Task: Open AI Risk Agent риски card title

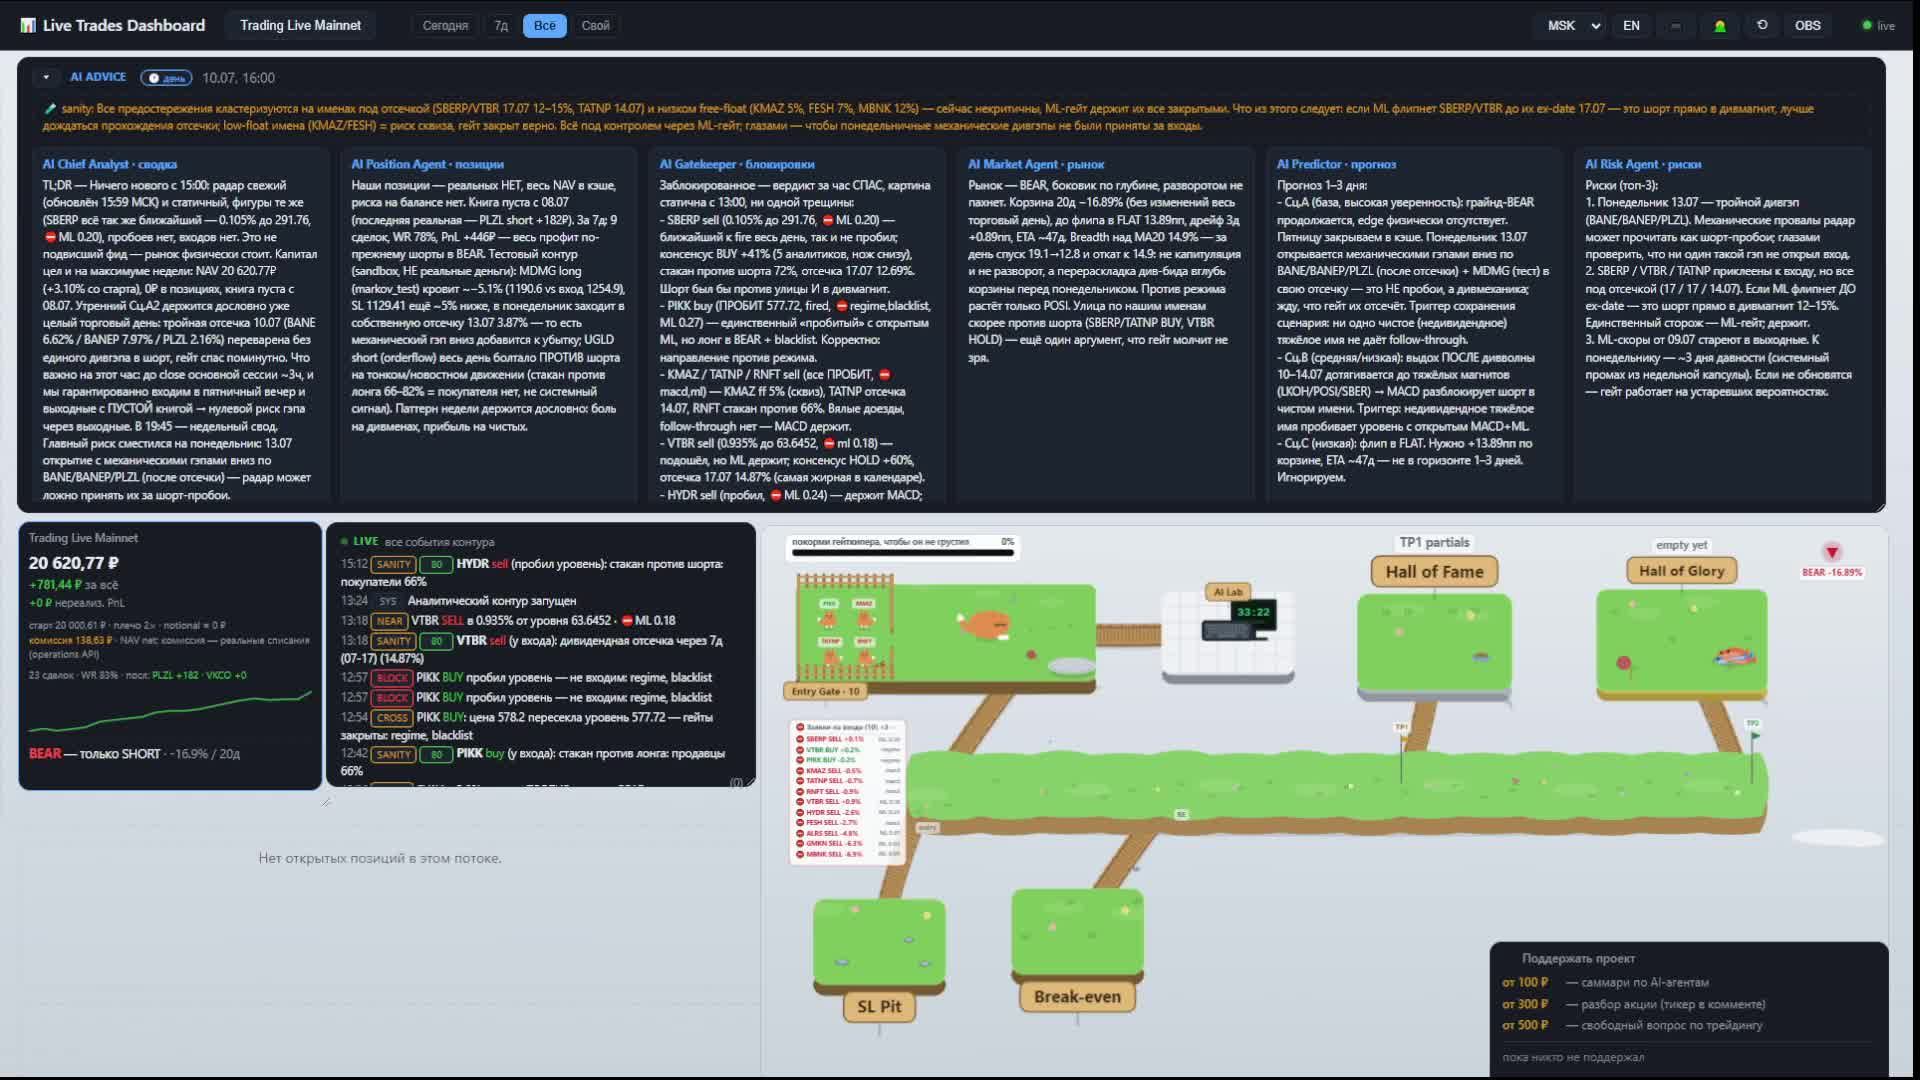Action: 1642,164
